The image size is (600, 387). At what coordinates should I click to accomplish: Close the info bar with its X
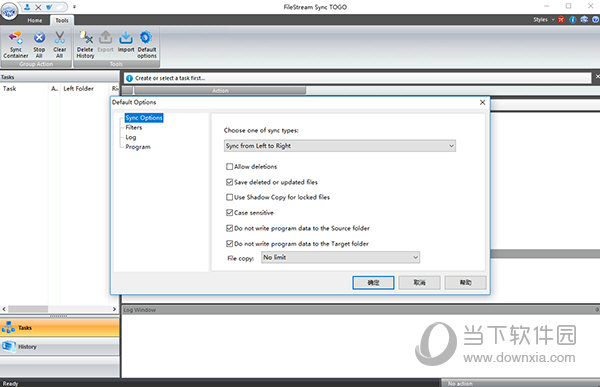click(x=597, y=77)
